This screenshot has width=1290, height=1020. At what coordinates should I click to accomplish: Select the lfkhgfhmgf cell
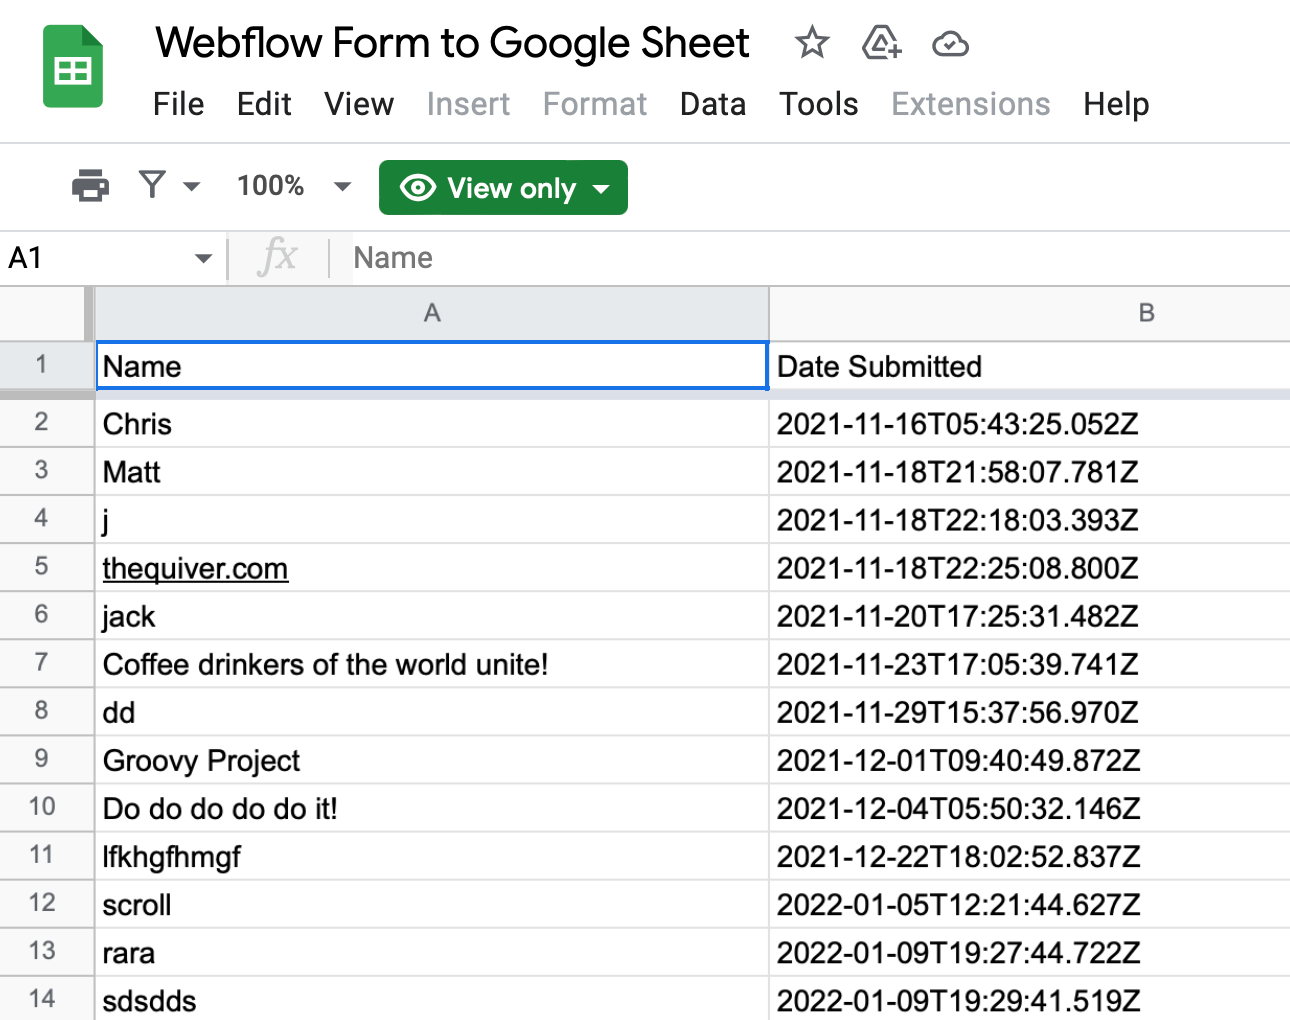pos(432,855)
